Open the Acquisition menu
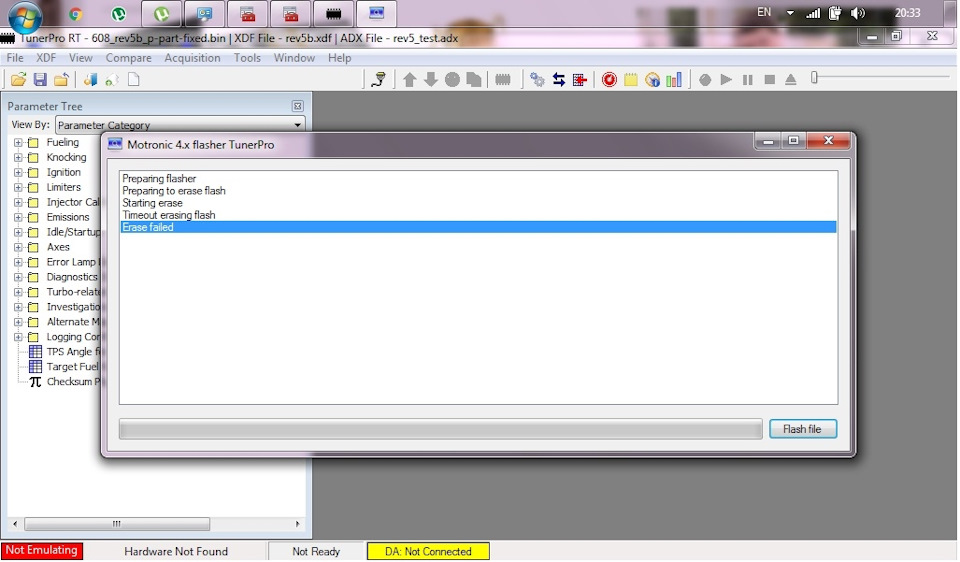 tap(192, 58)
